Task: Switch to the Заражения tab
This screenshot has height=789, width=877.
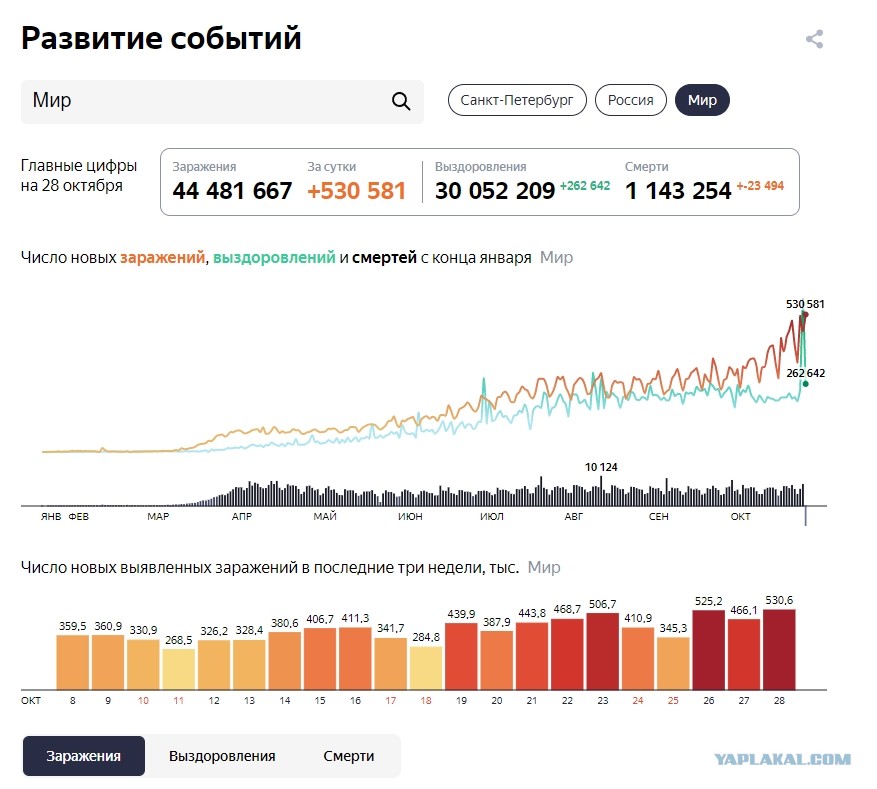Action: (83, 756)
